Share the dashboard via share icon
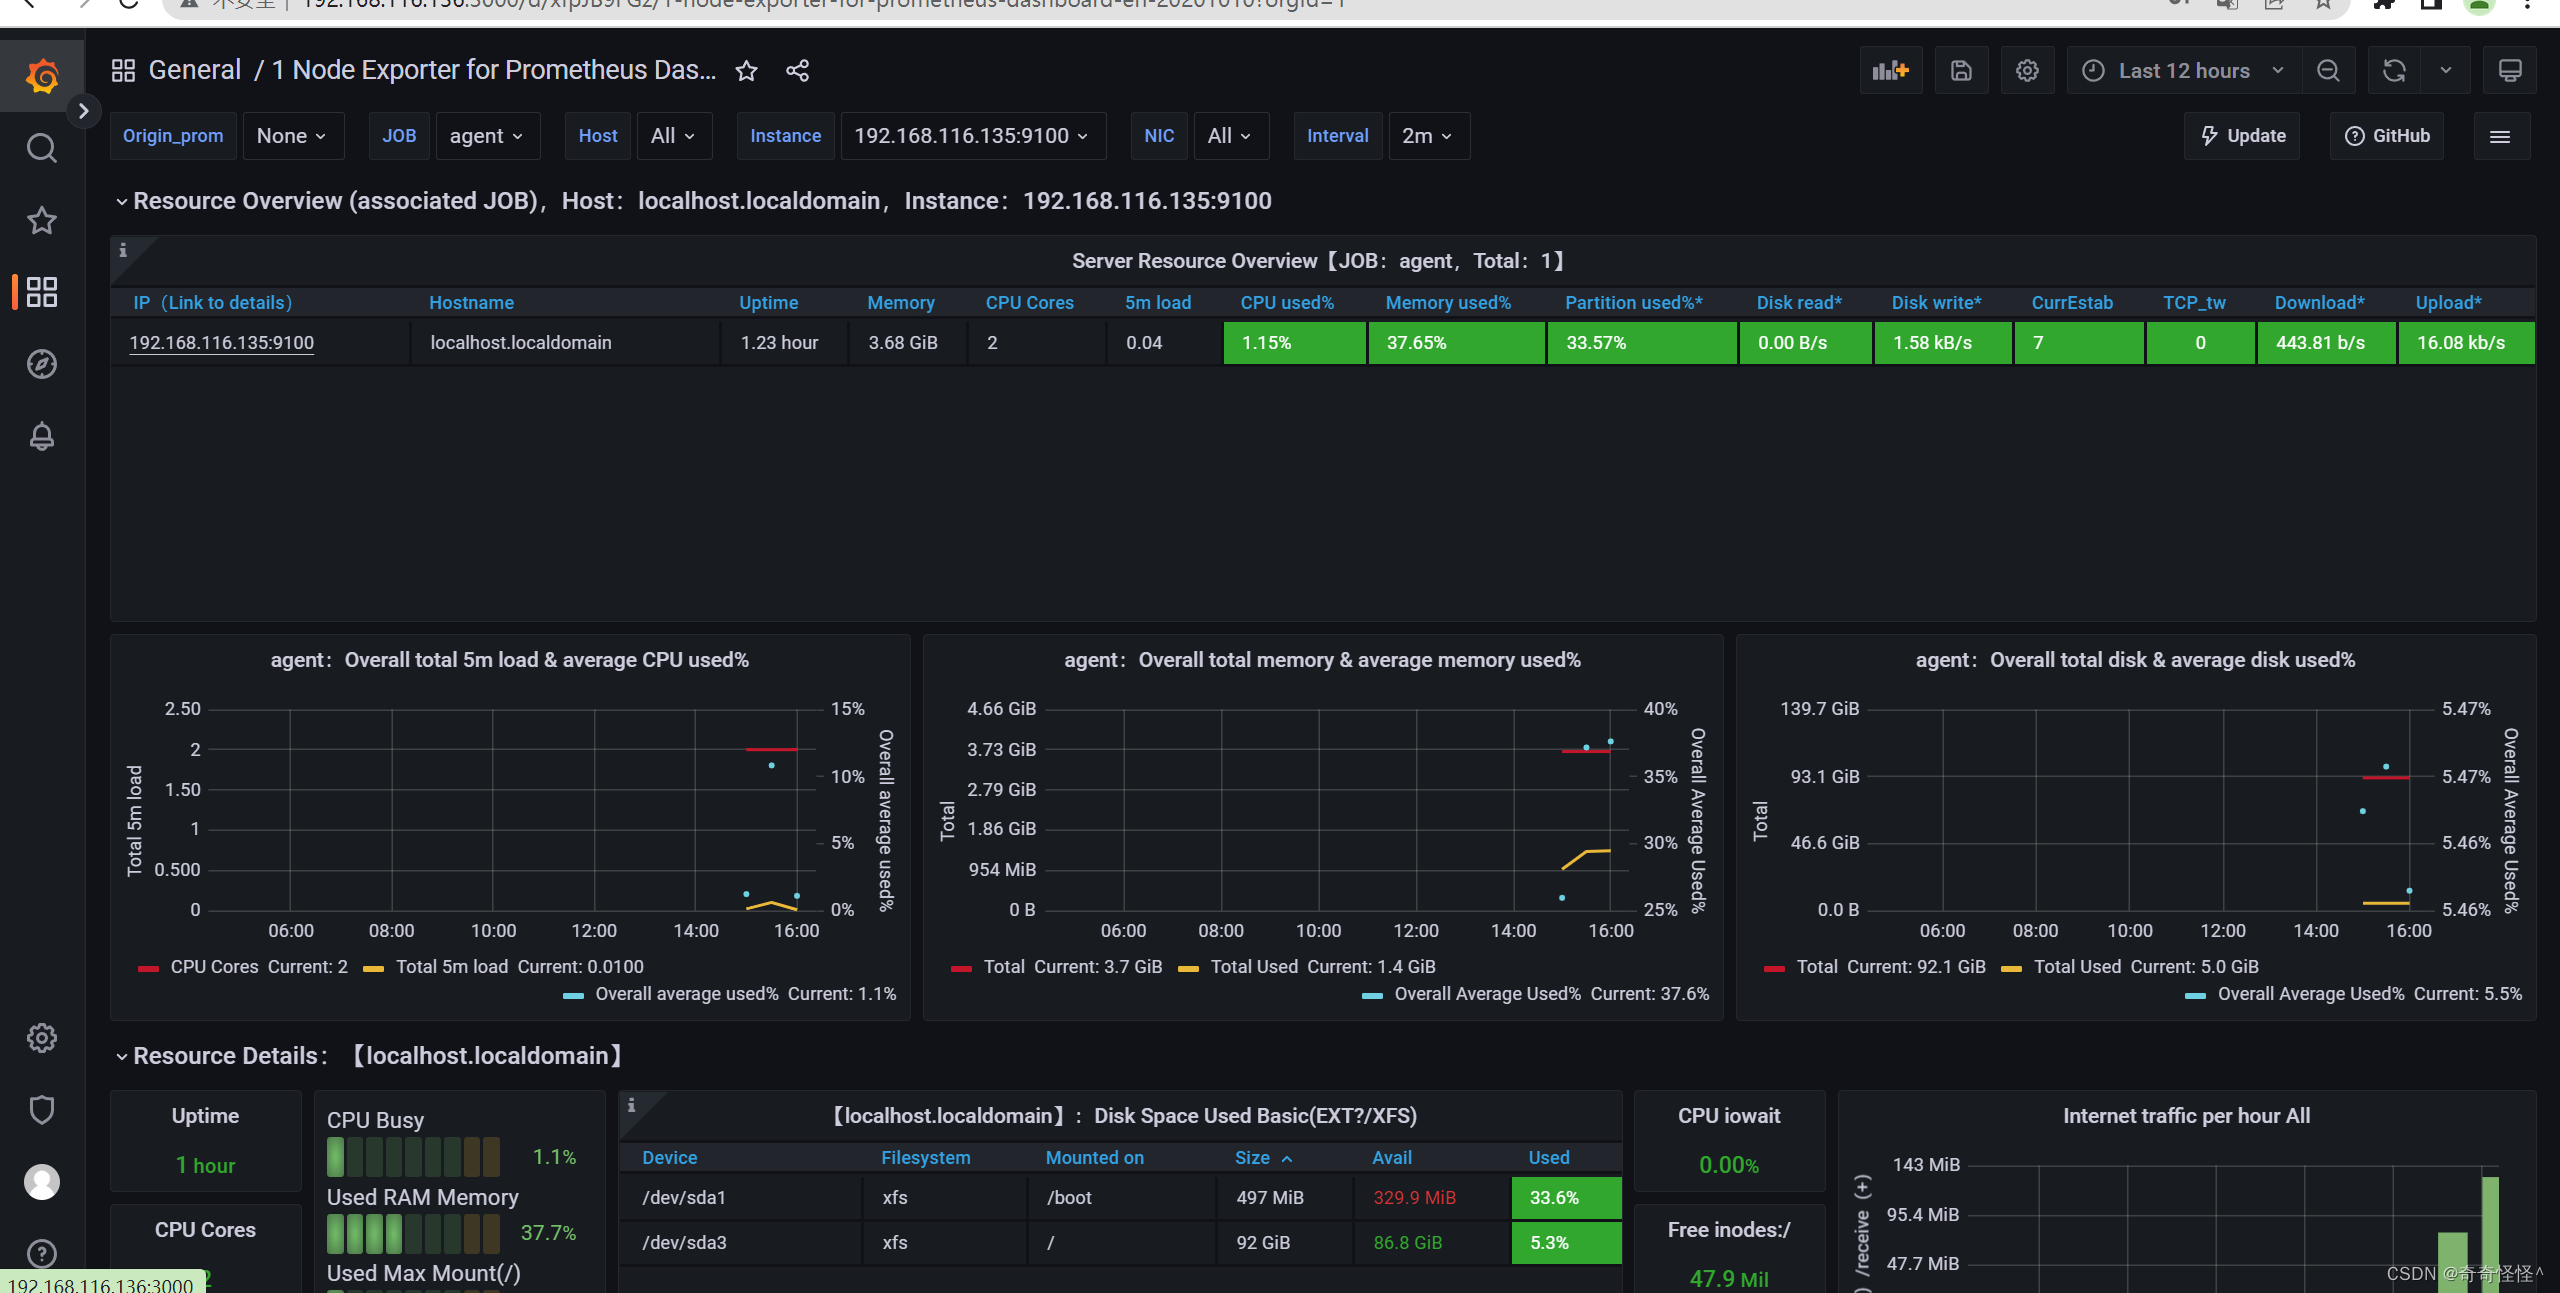This screenshot has width=2560, height=1293. (x=797, y=71)
